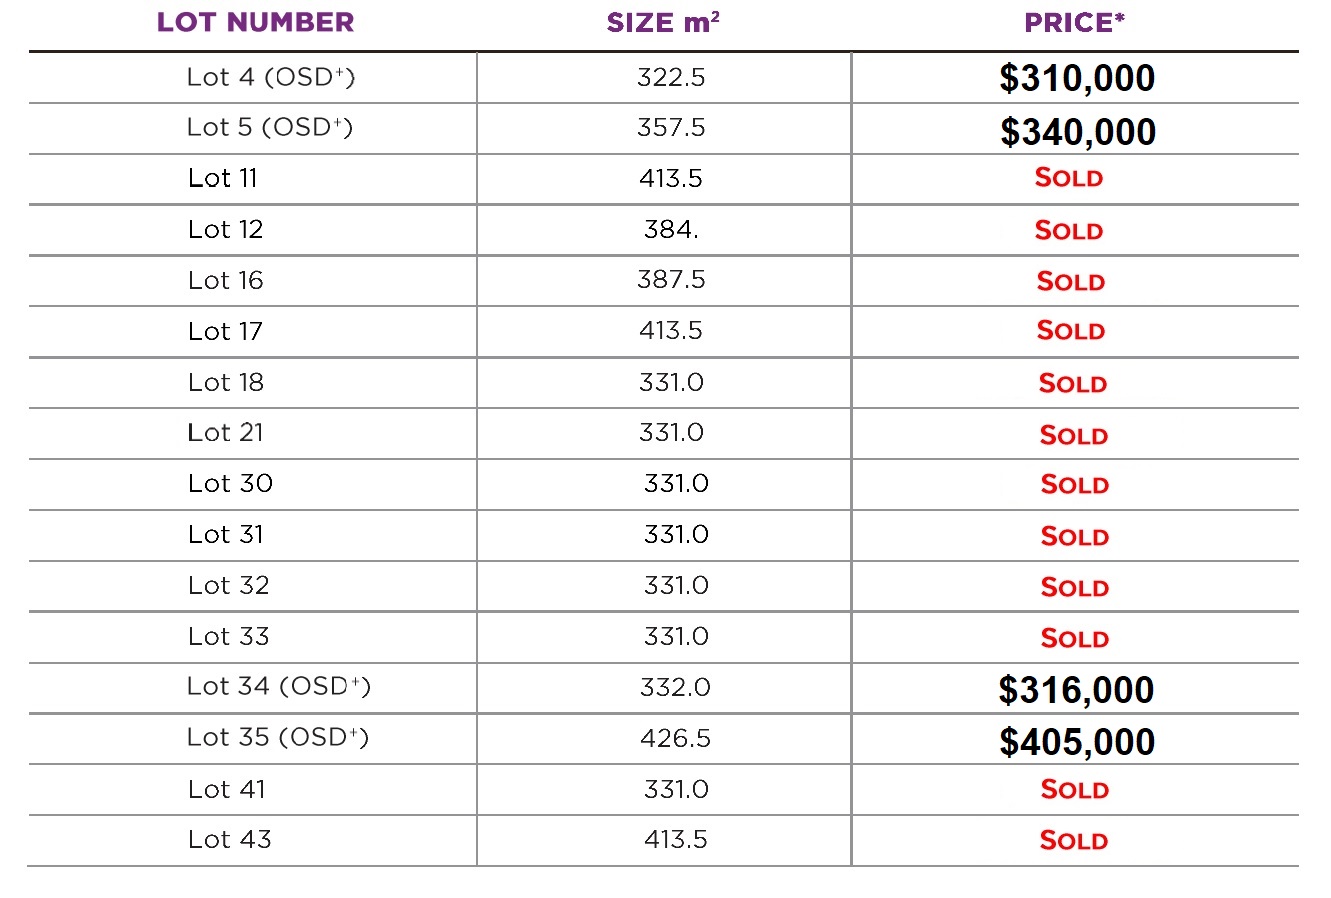Click the Sold status for Lot 11
This screenshot has width=1331, height=898.
coord(1068,178)
